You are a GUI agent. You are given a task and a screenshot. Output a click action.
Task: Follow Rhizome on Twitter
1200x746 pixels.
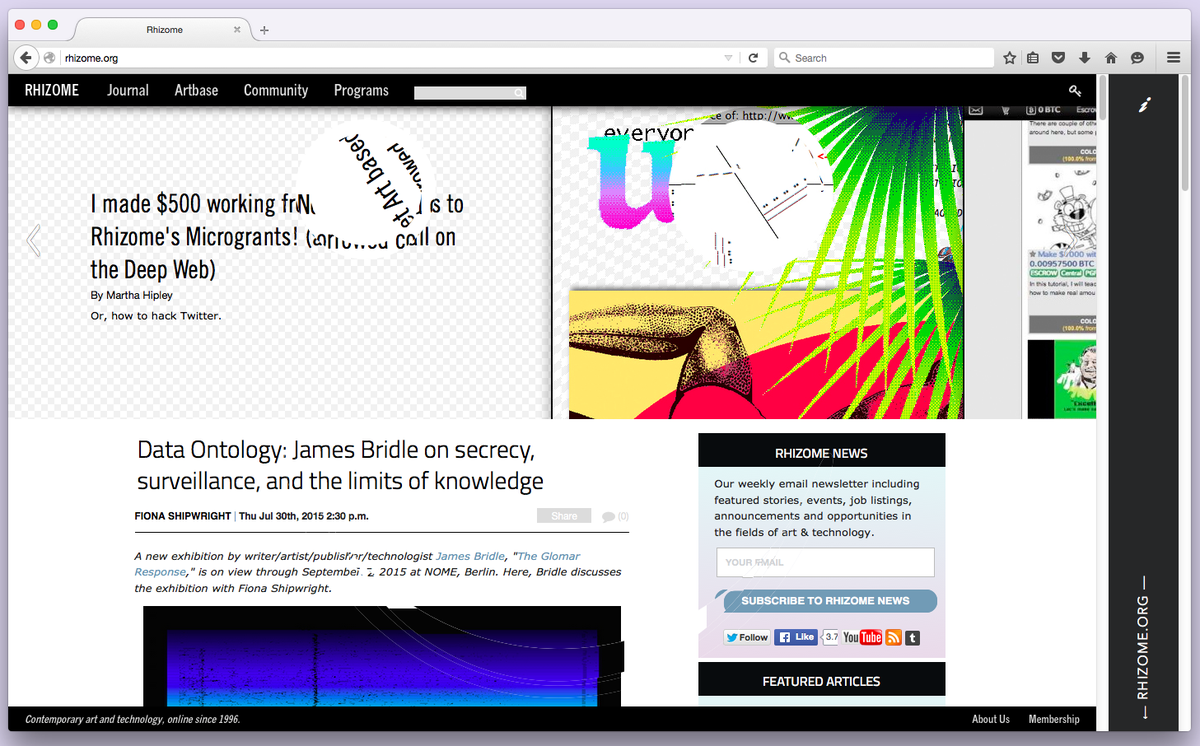tap(747, 637)
